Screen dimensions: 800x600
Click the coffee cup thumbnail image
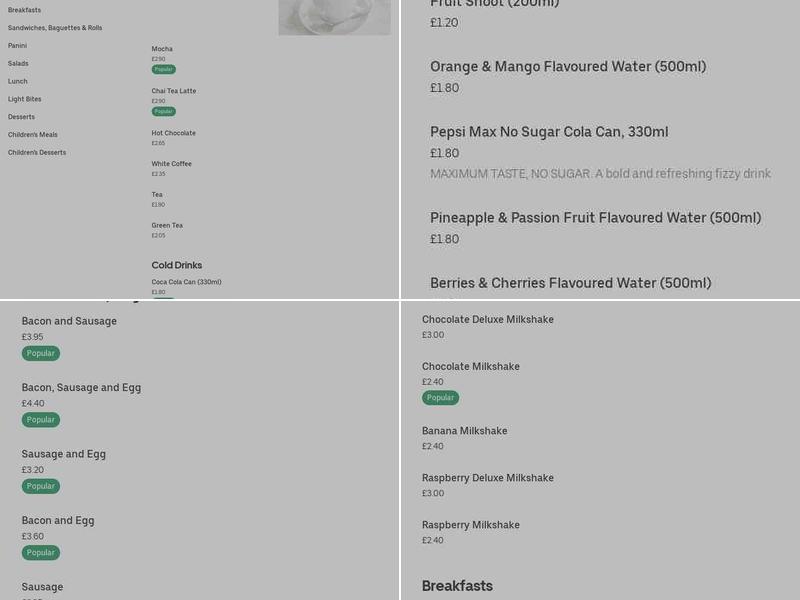(334, 17)
